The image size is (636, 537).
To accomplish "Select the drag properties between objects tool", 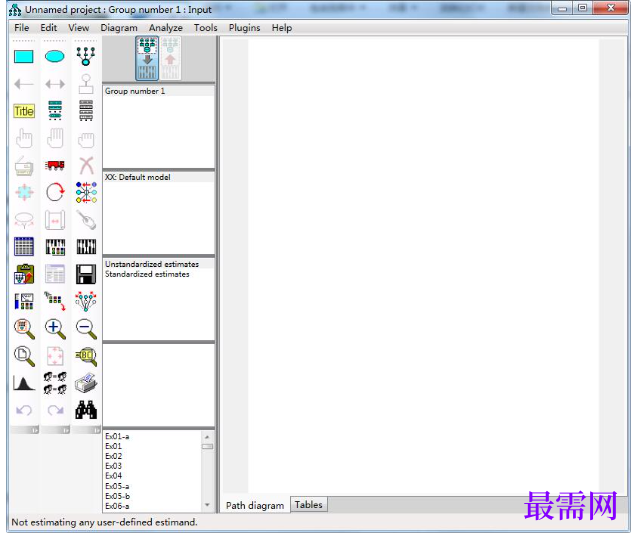I will (x=55, y=301).
